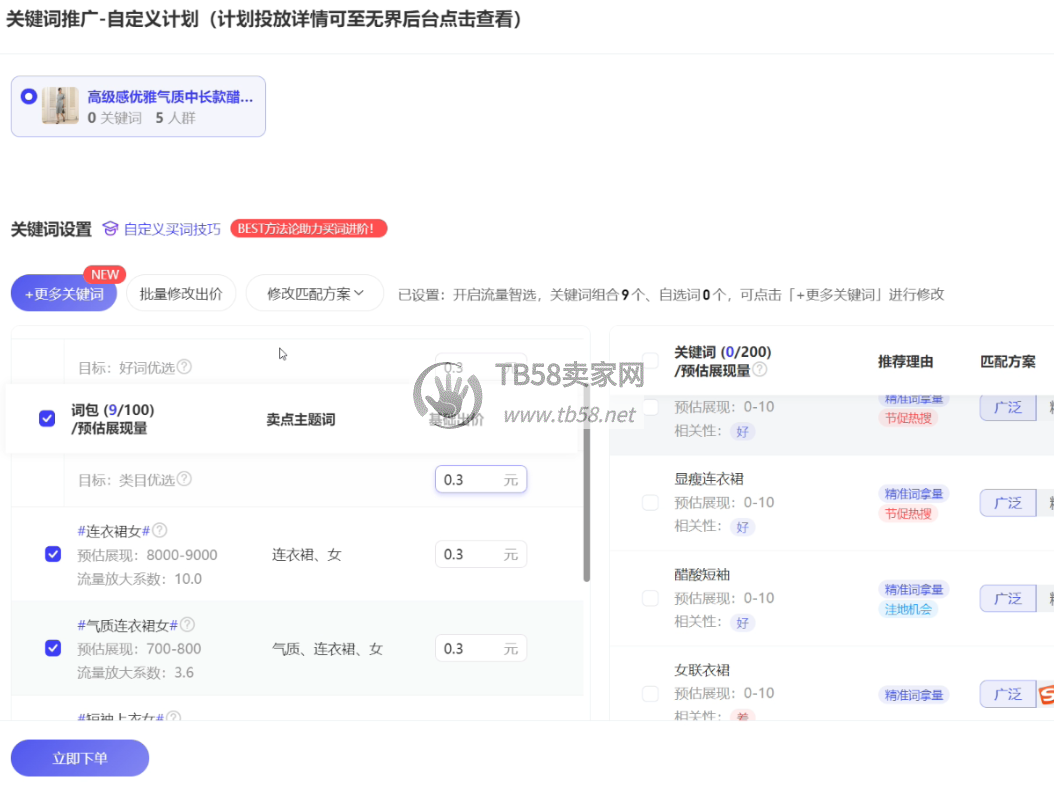Click help icon next to #连衣裙女#
The height and width of the screenshot is (791, 1054).
click(160, 531)
